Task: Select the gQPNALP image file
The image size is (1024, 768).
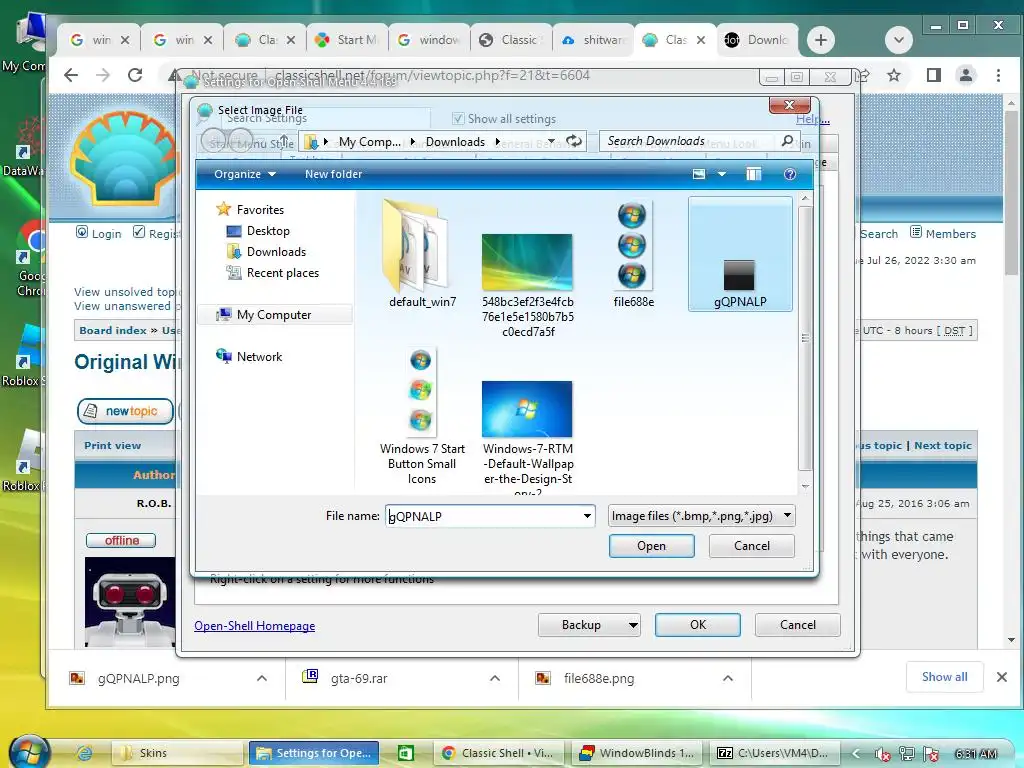Action: (x=740, y=253)
